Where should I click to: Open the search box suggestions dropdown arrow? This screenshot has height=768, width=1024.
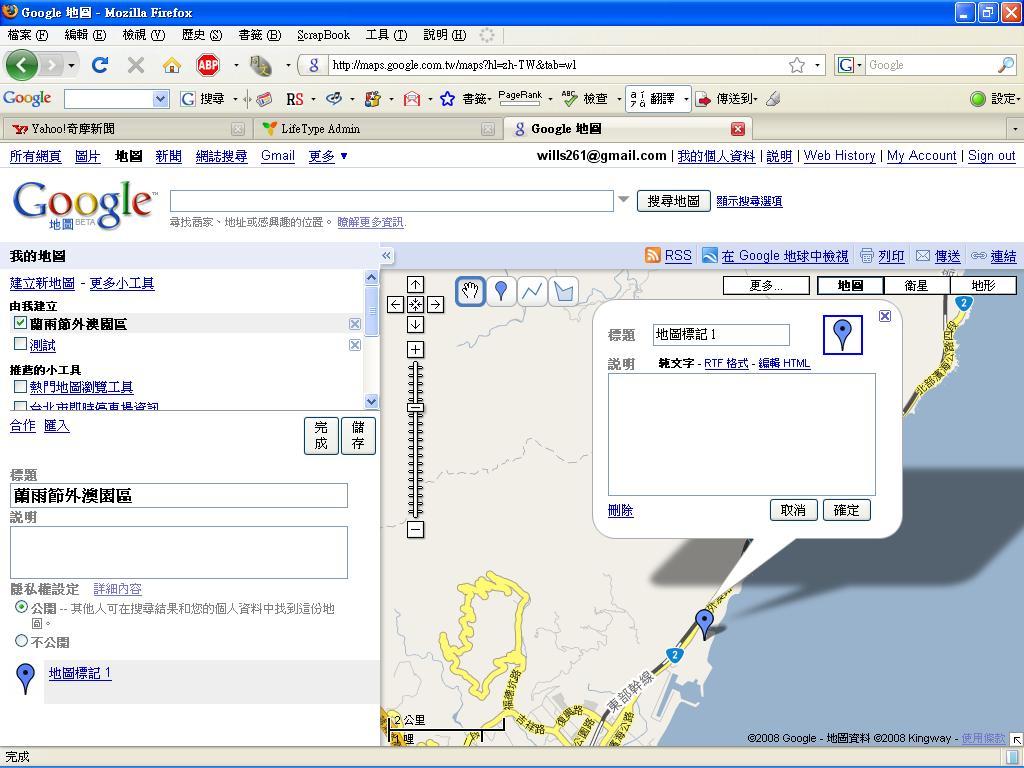624,199
